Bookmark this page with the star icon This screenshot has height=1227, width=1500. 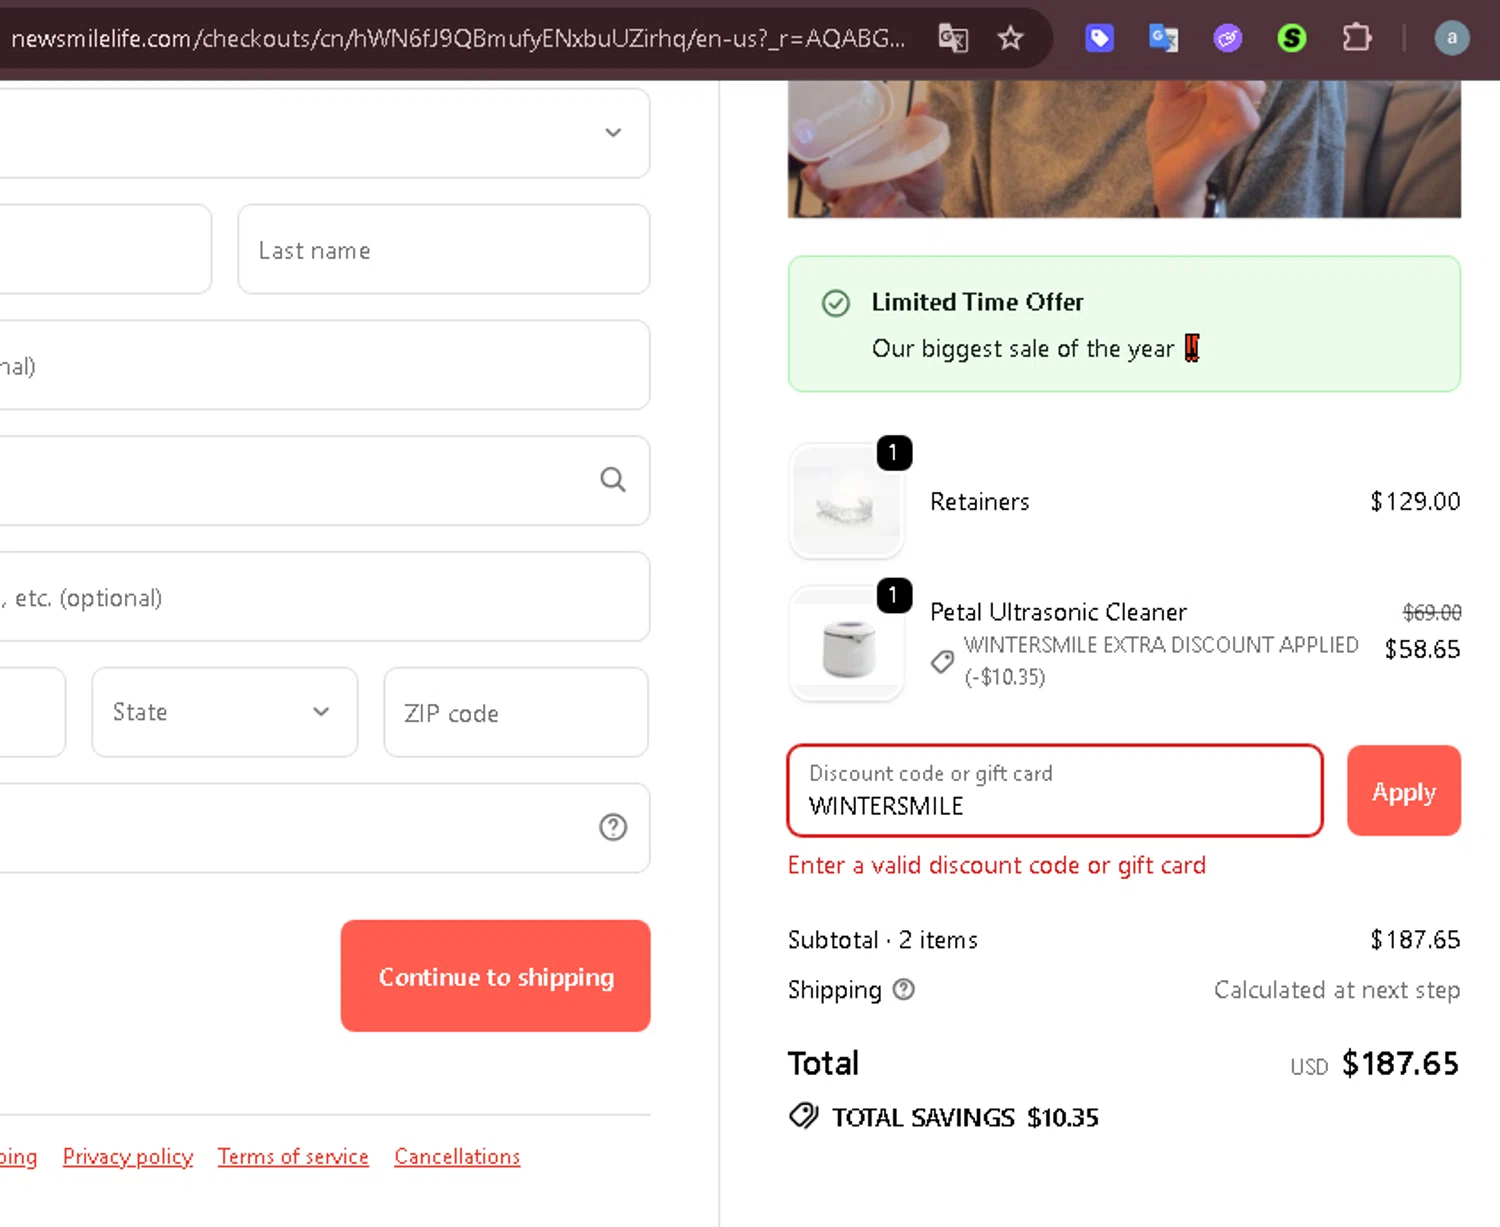point(1010,38)
